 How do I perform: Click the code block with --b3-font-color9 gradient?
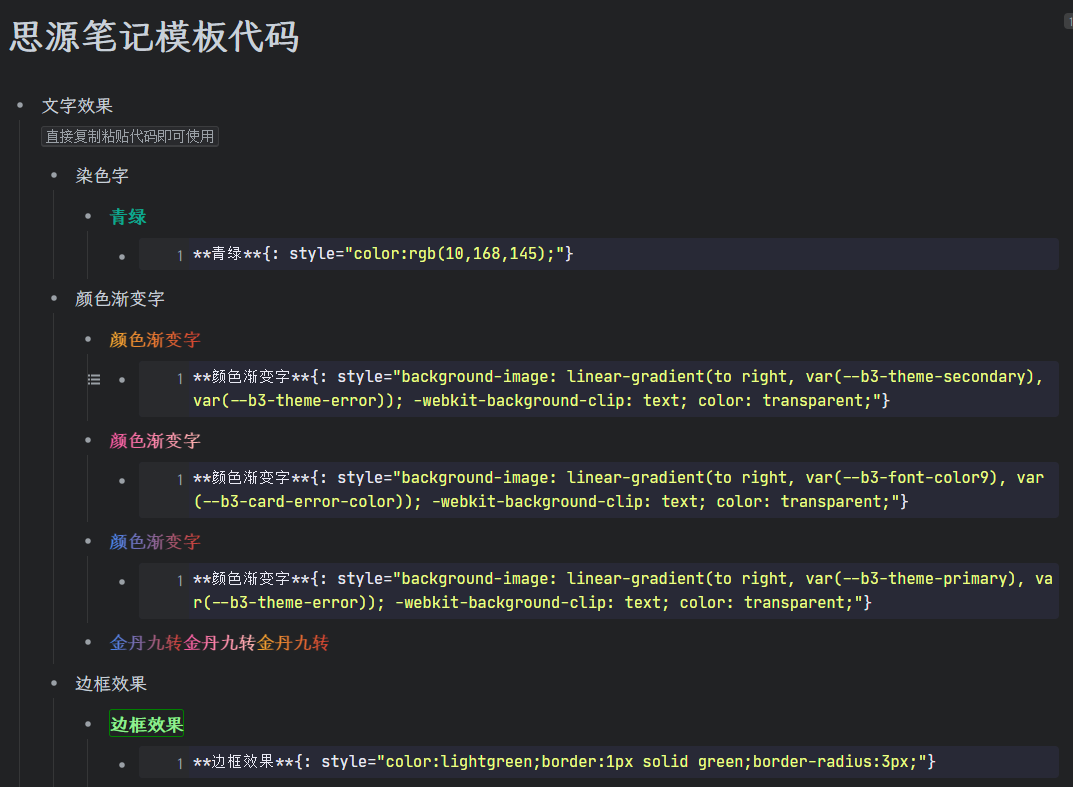click(598, 490)
